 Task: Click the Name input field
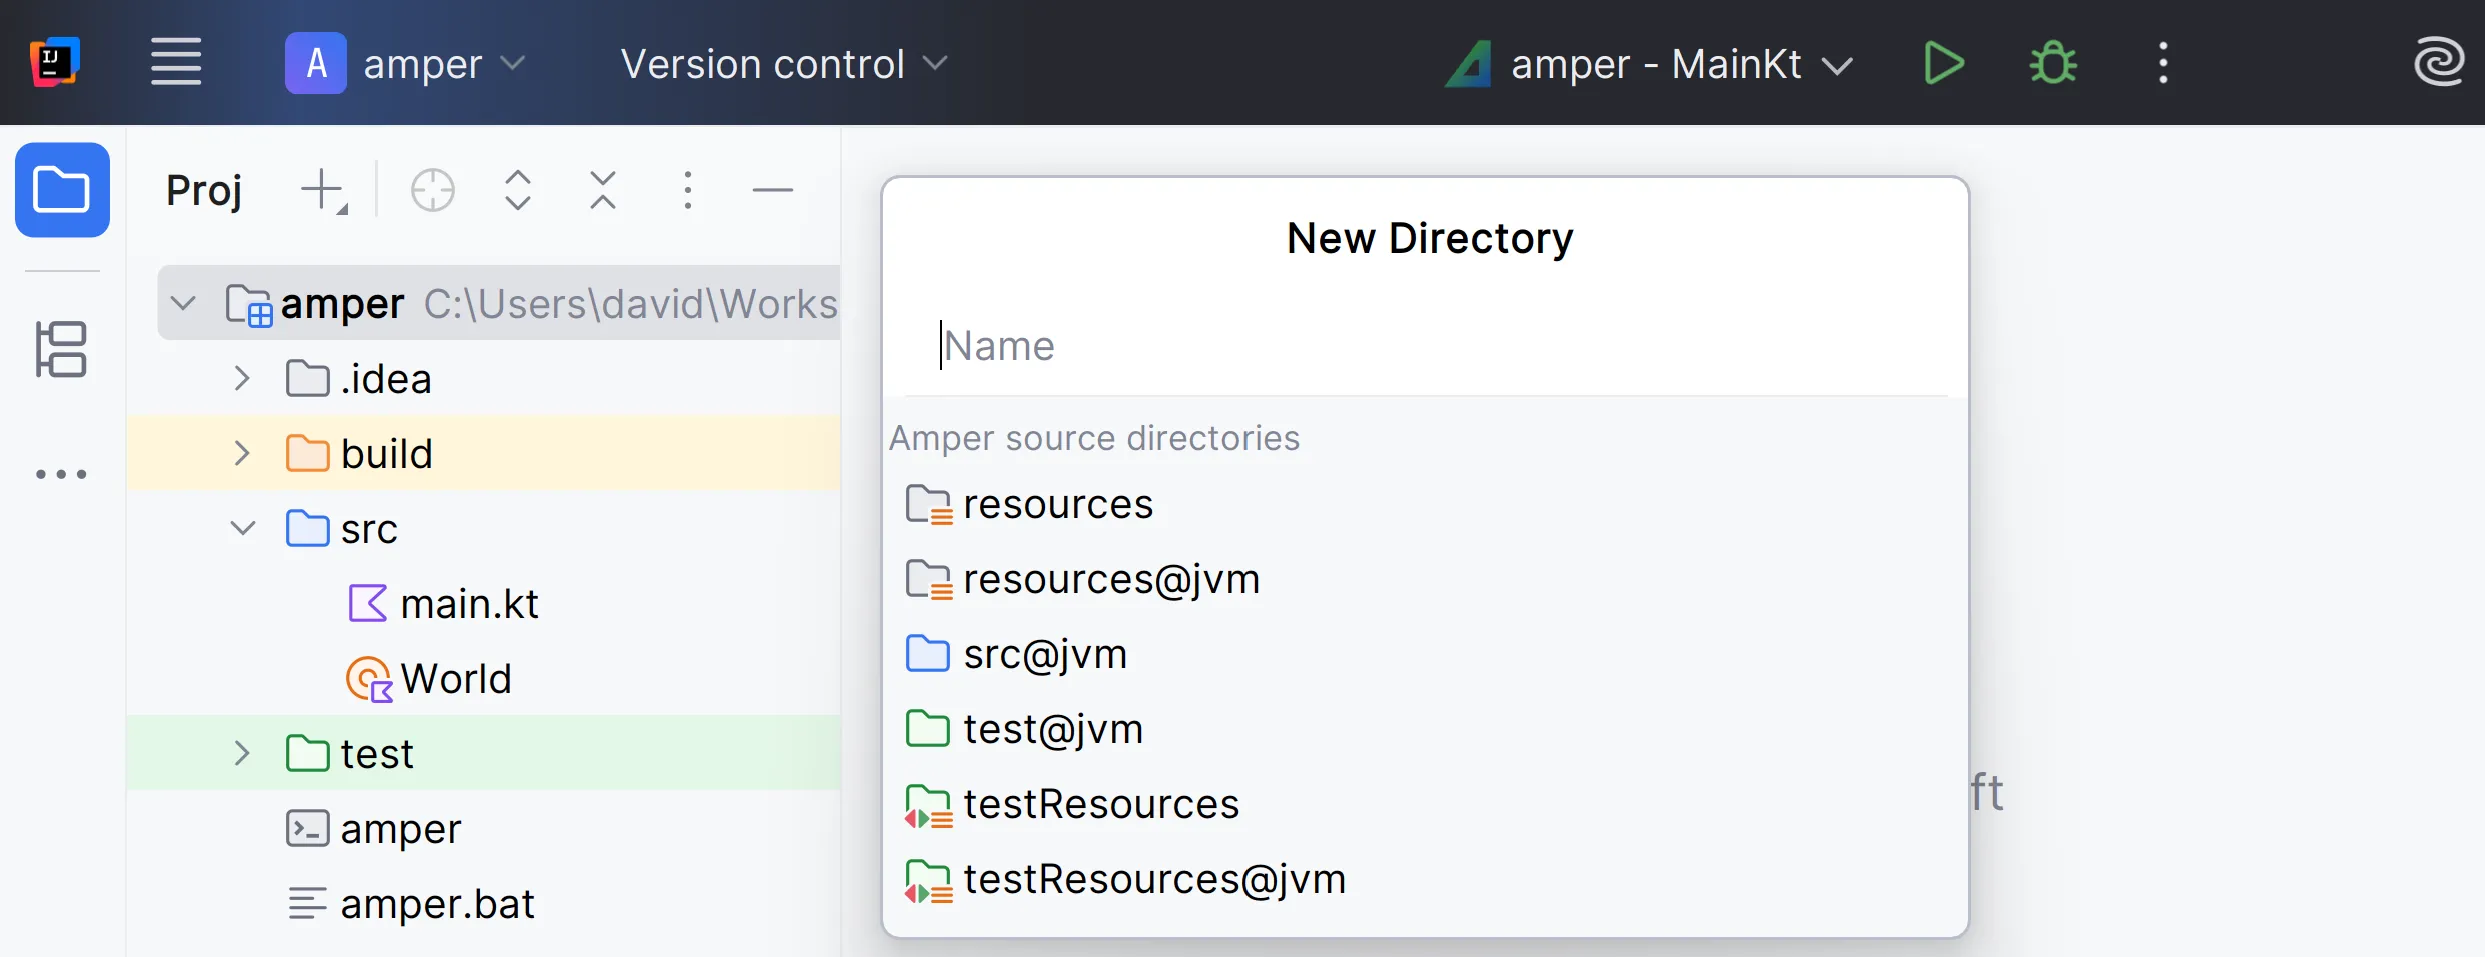(x=1430, y=346)
